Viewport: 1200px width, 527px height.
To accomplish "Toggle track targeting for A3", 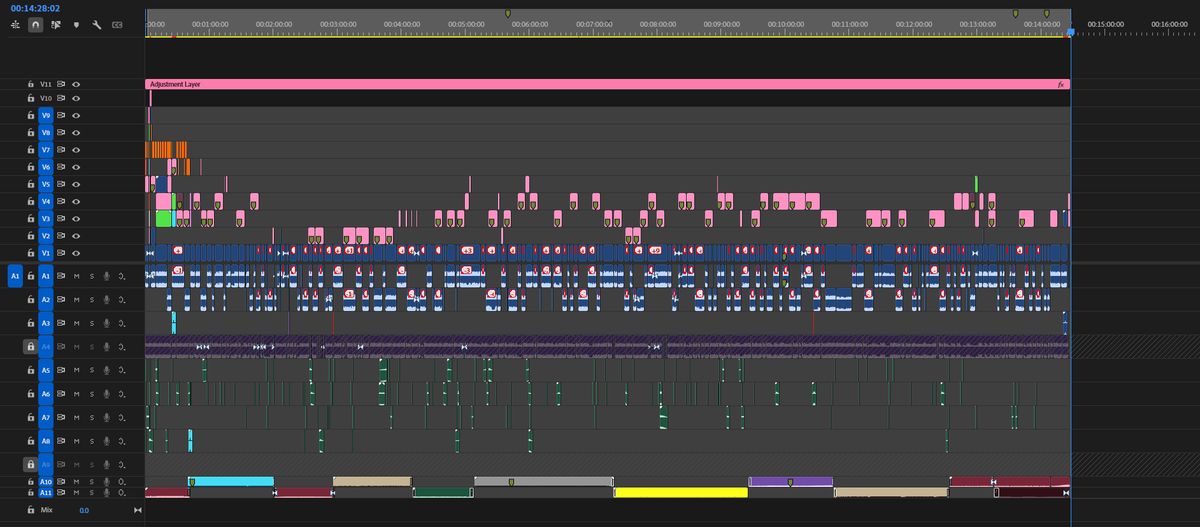I will 46,323.
